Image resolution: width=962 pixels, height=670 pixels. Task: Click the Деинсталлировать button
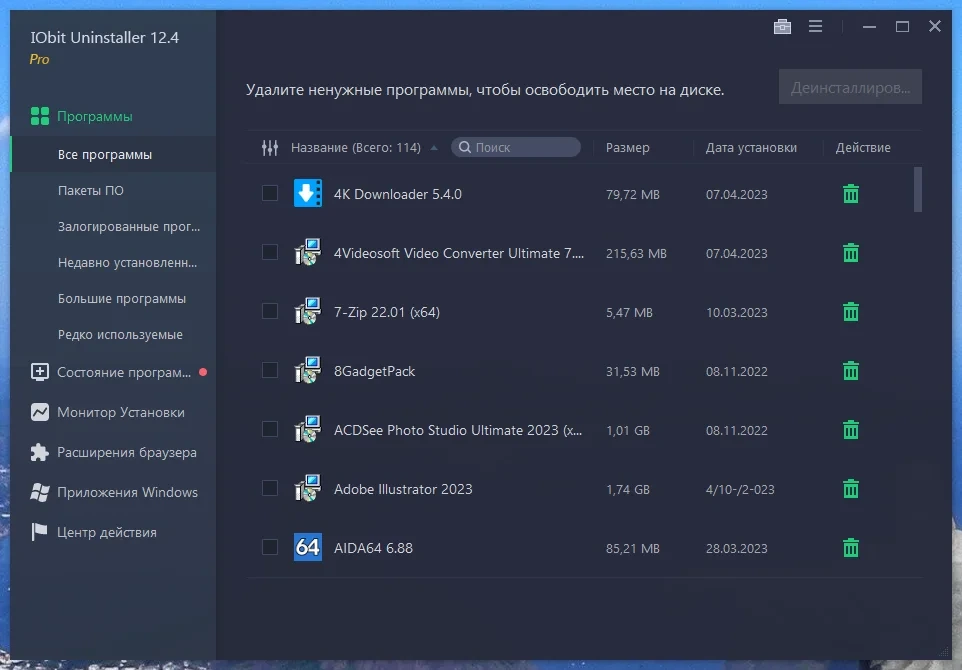tap(850, 87)
